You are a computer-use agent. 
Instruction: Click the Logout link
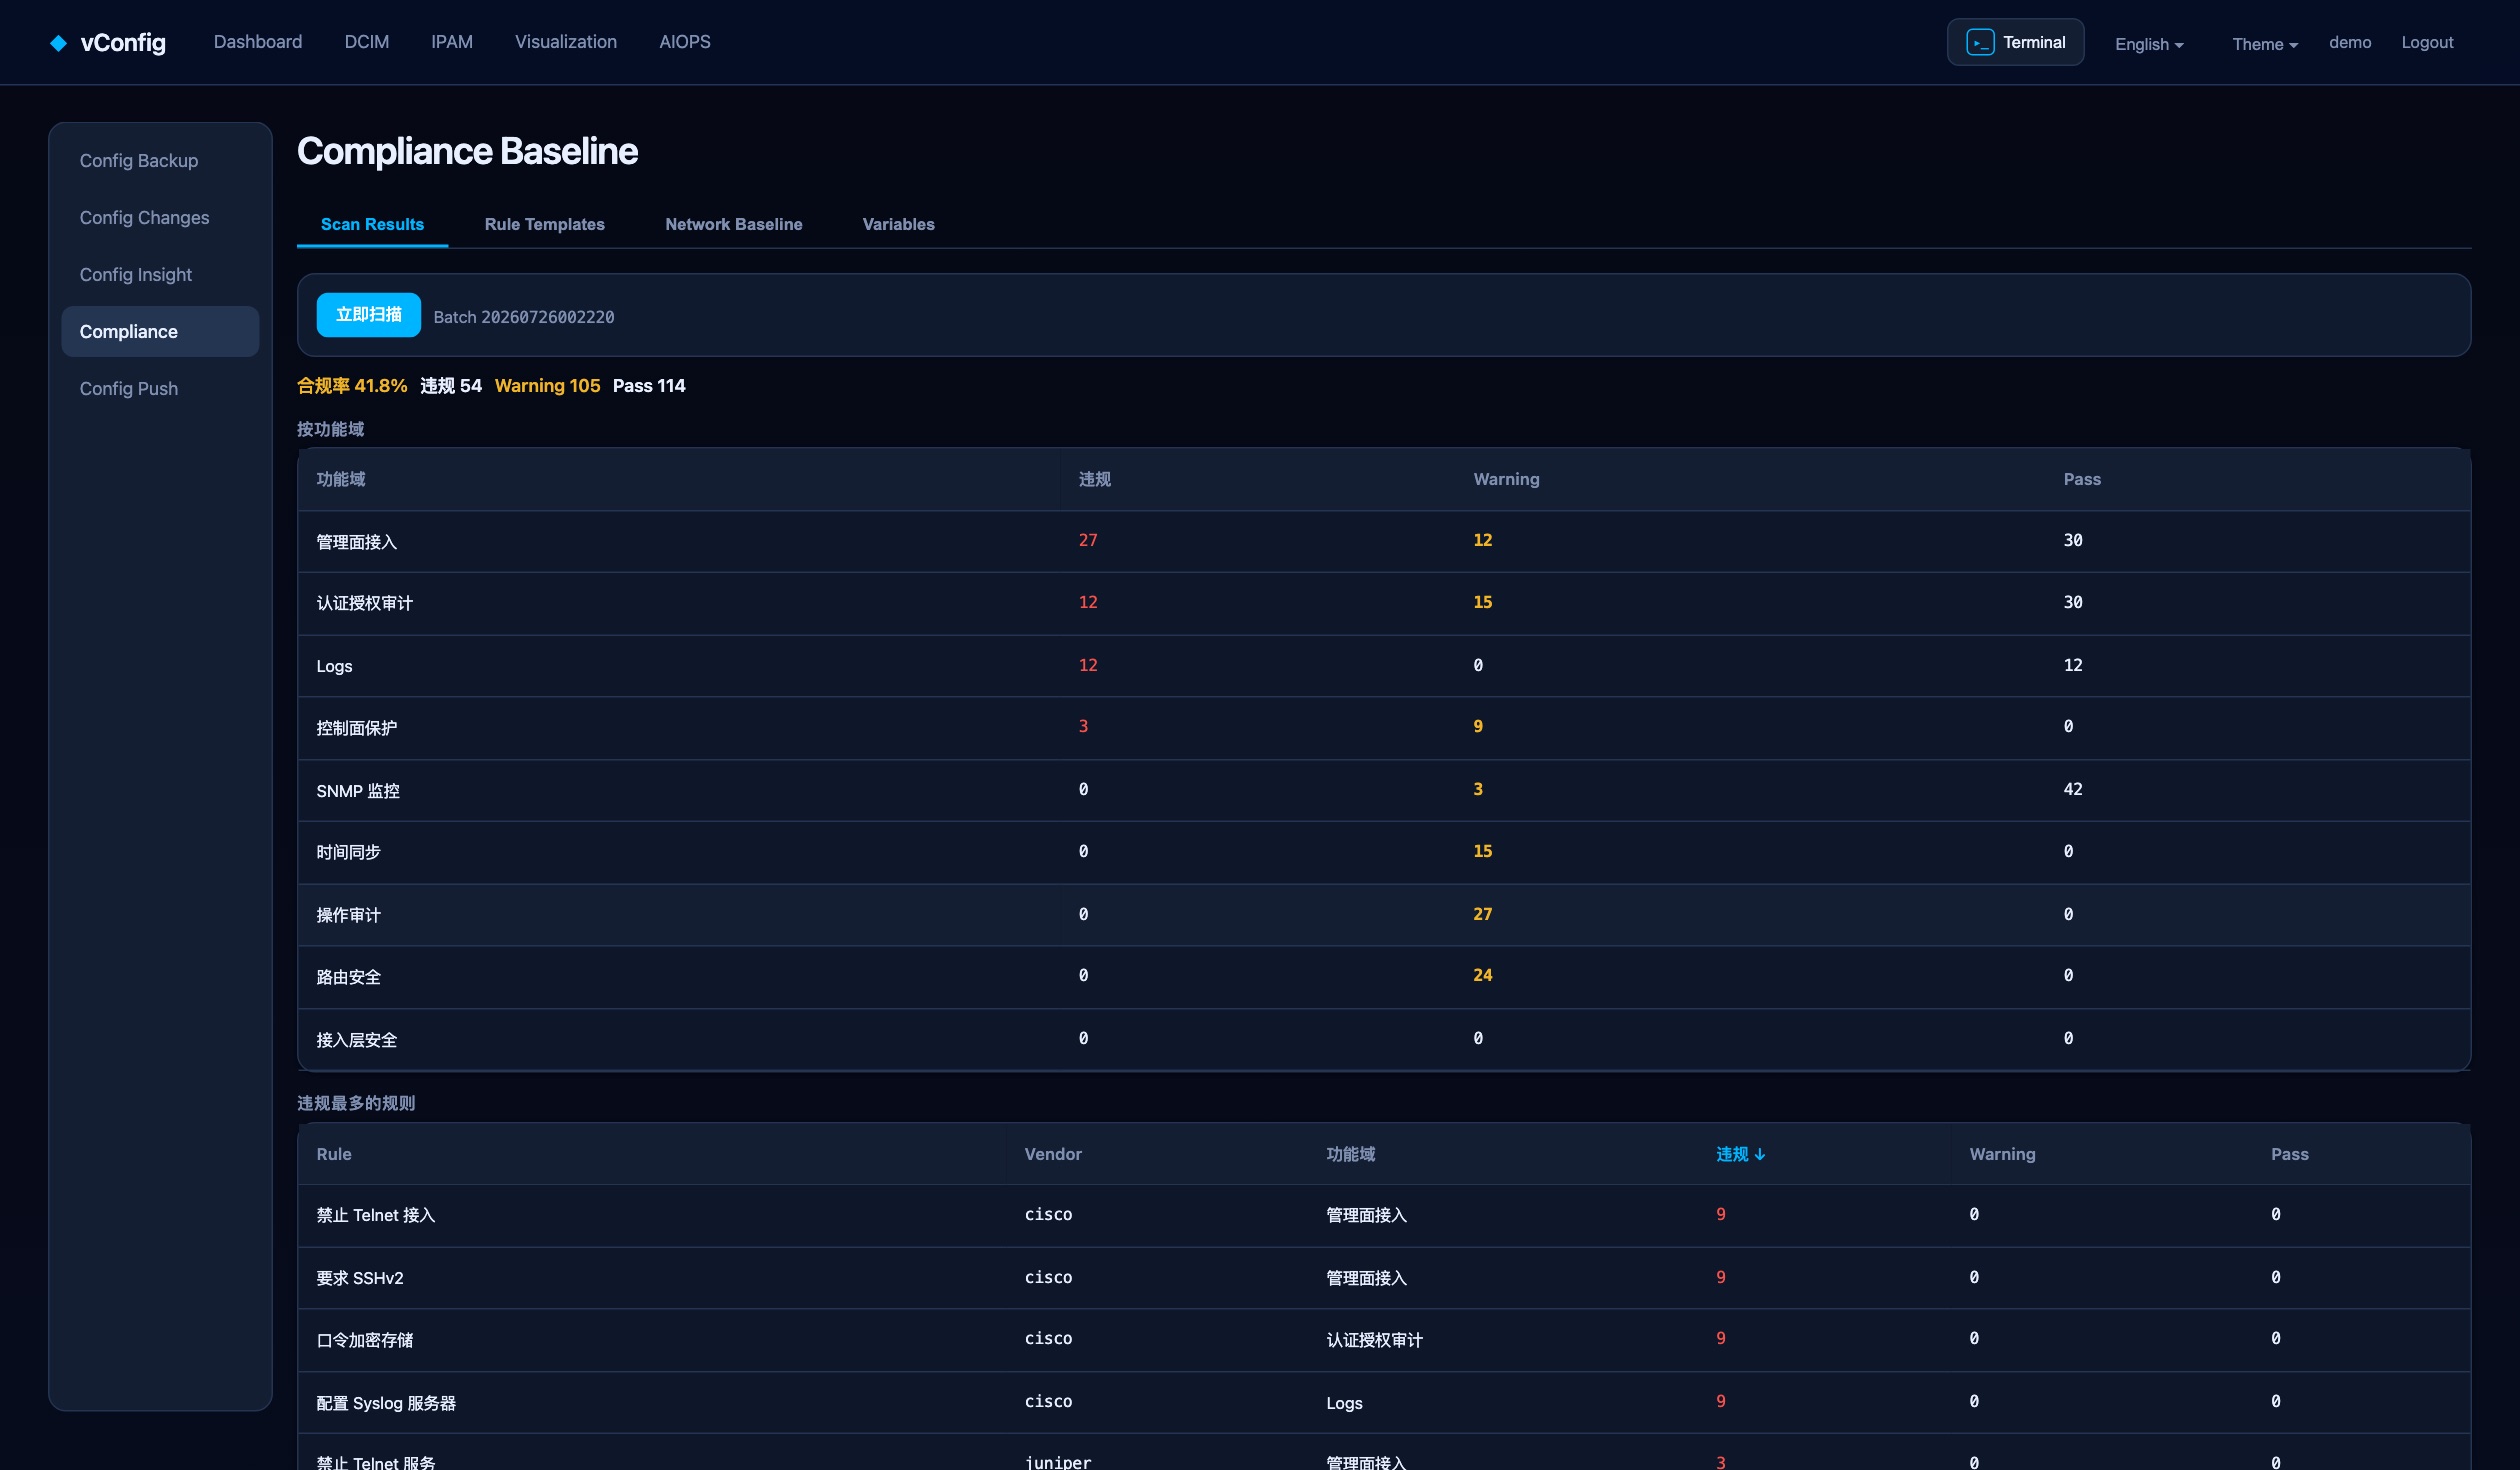pos(2426,42)
